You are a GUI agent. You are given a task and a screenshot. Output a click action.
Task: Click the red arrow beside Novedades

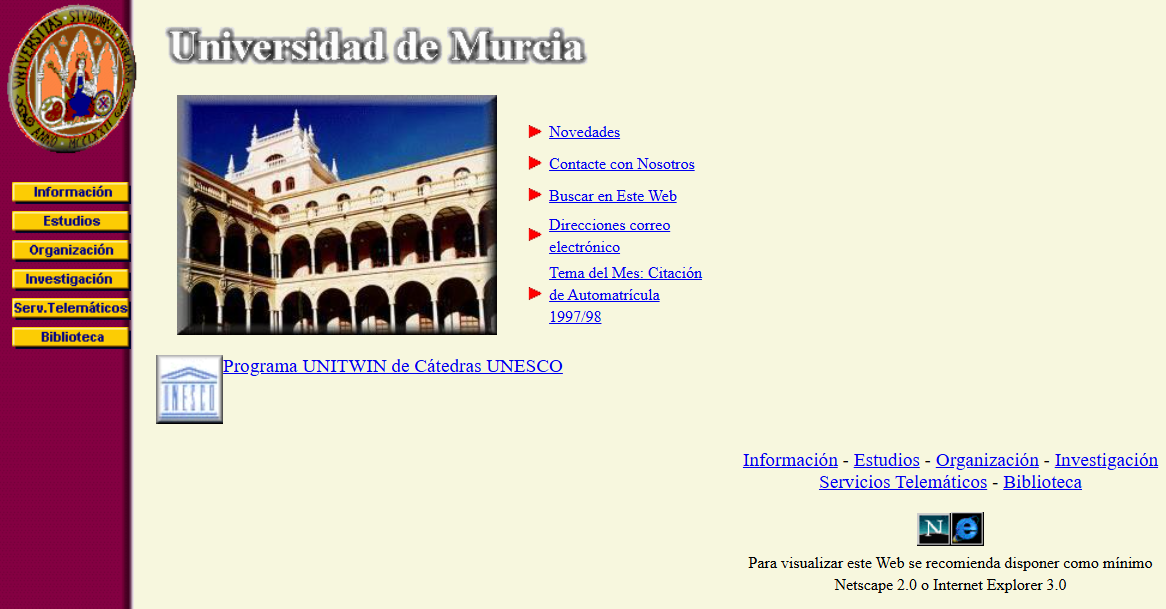tap(535, 132)
